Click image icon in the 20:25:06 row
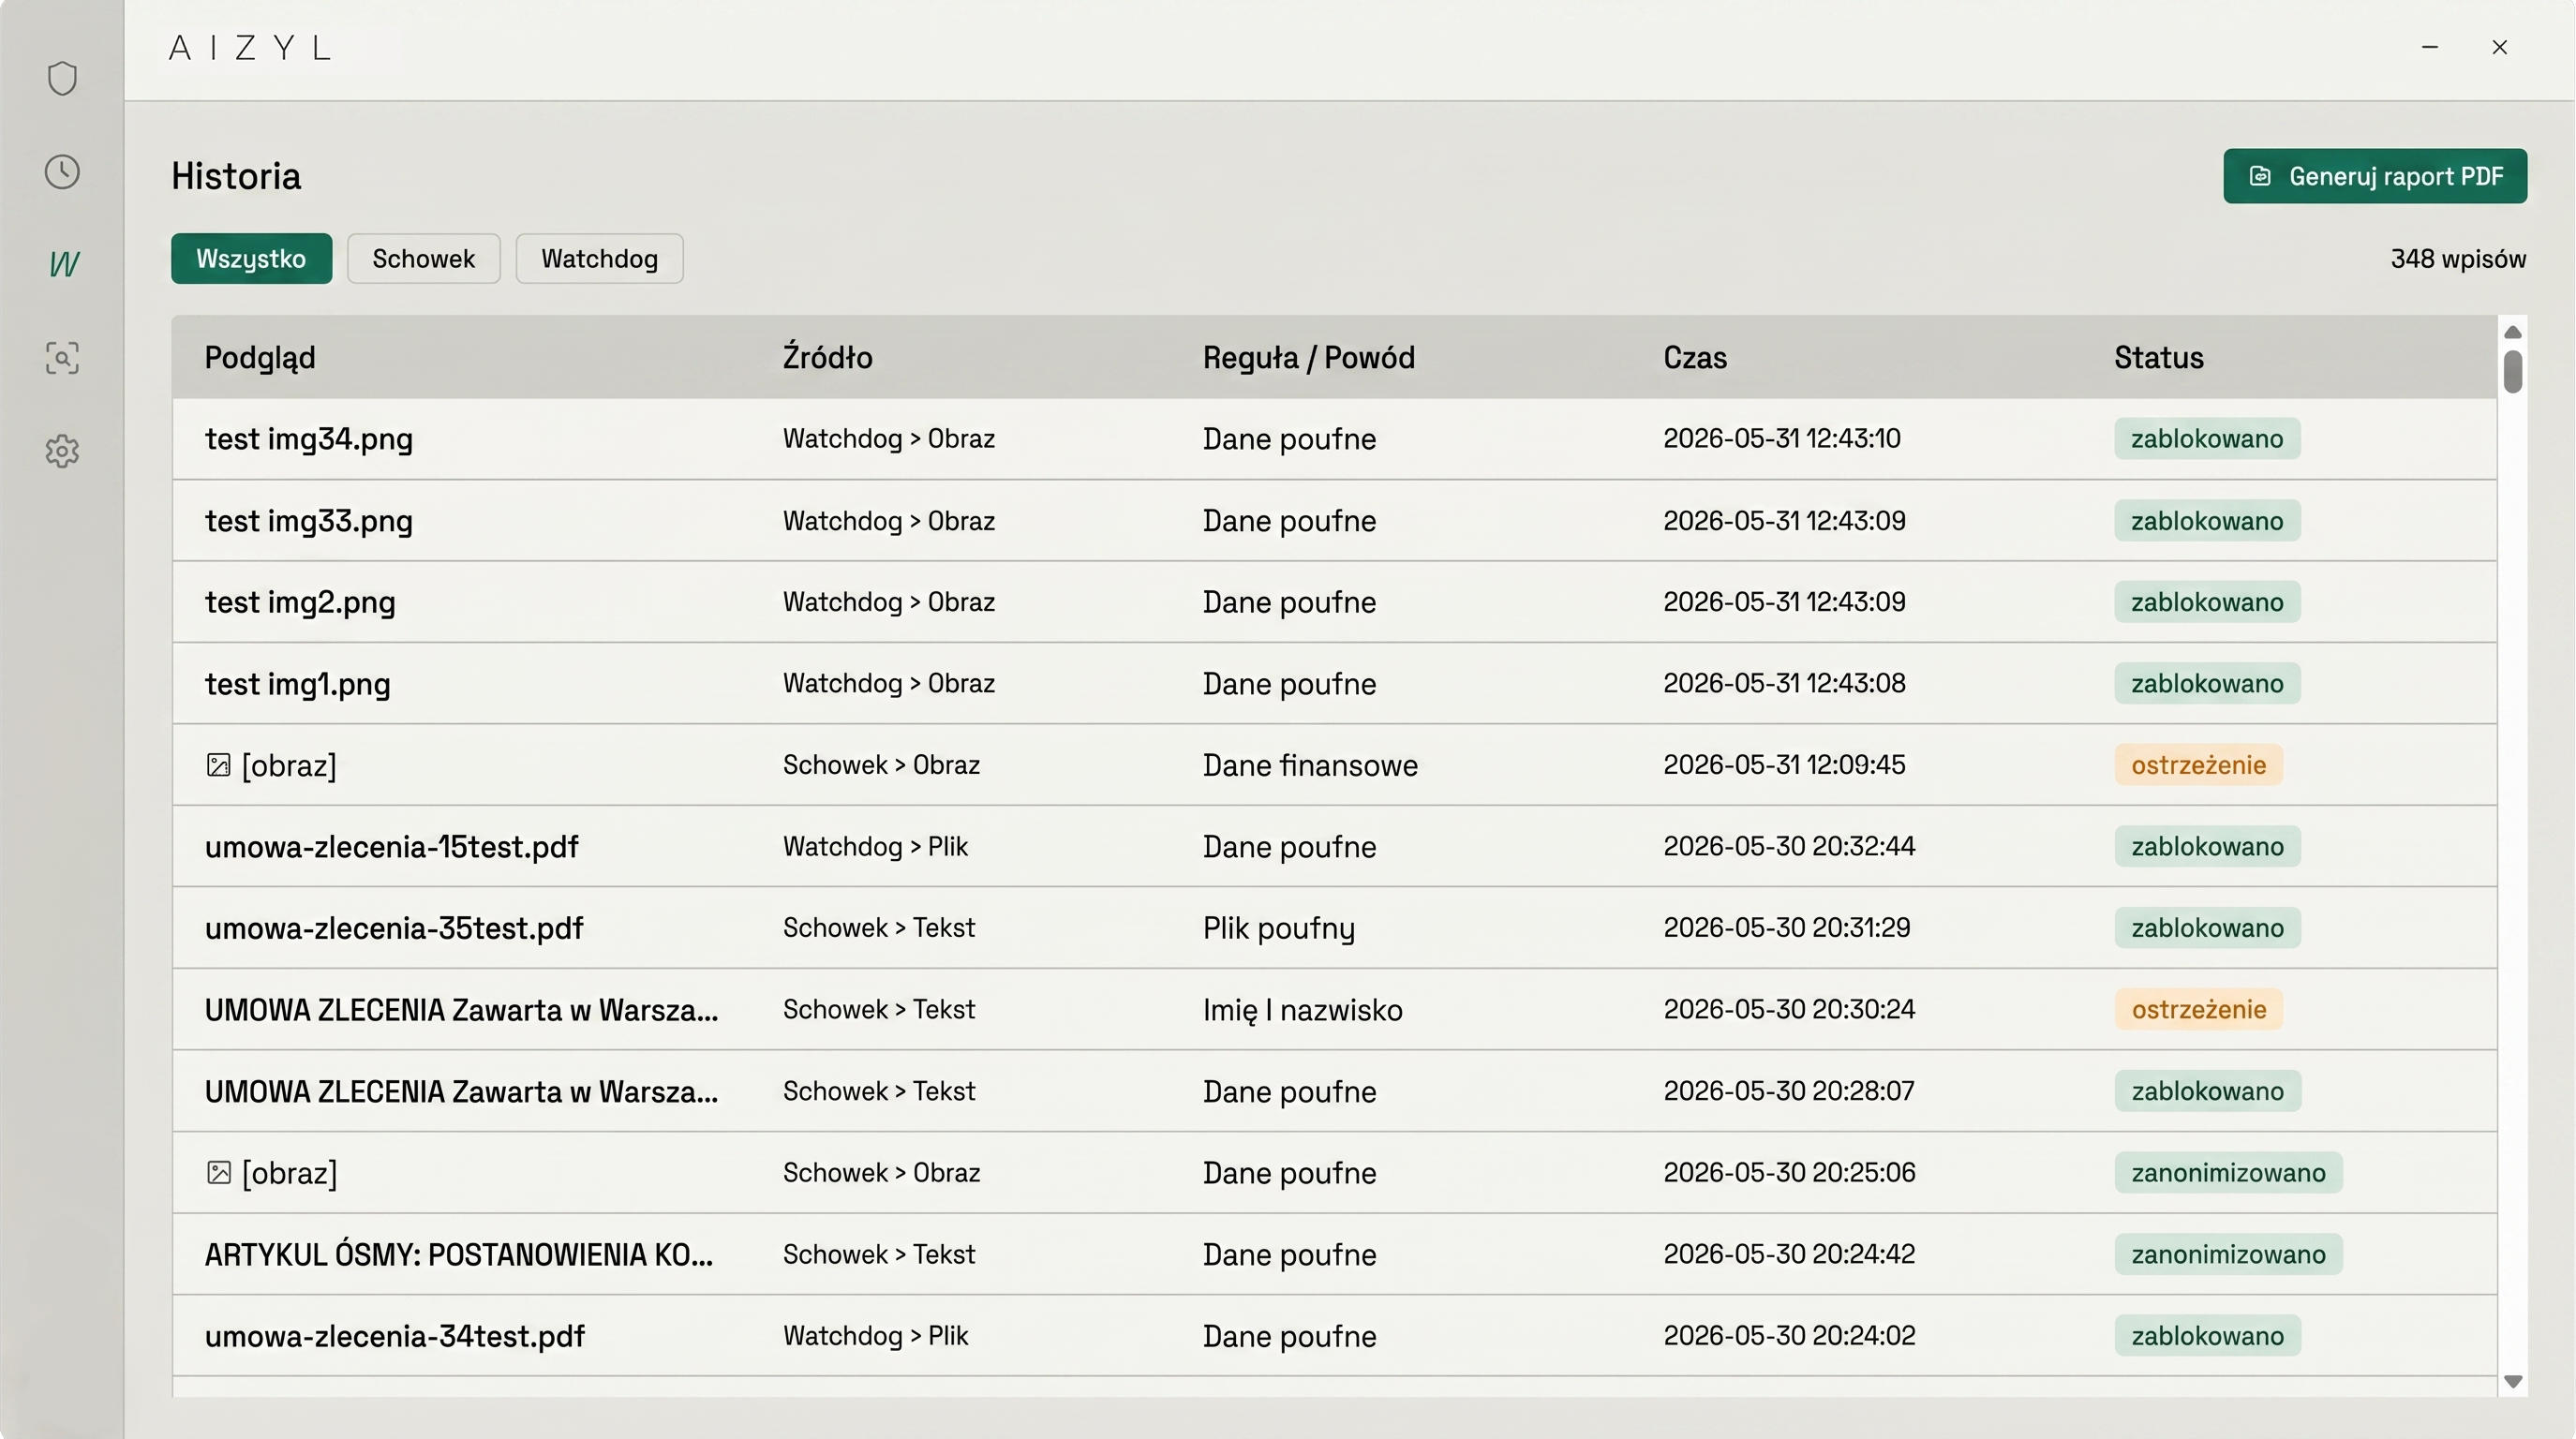The image size is (2576, 1439). 218,1172
